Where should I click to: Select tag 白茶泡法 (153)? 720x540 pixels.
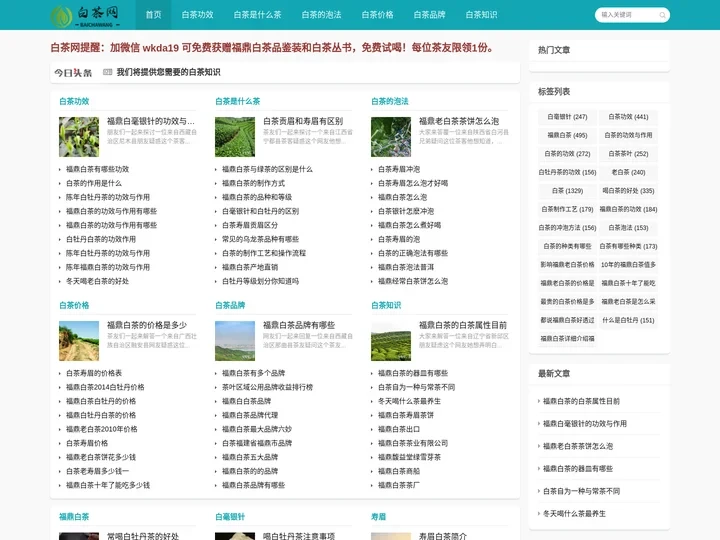click(x=628, y=228)
